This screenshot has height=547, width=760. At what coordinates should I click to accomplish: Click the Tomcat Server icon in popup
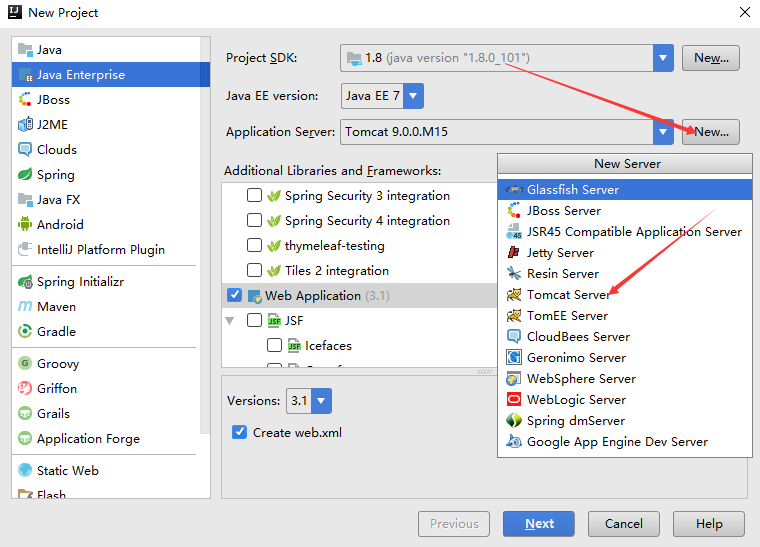(514, 295)
